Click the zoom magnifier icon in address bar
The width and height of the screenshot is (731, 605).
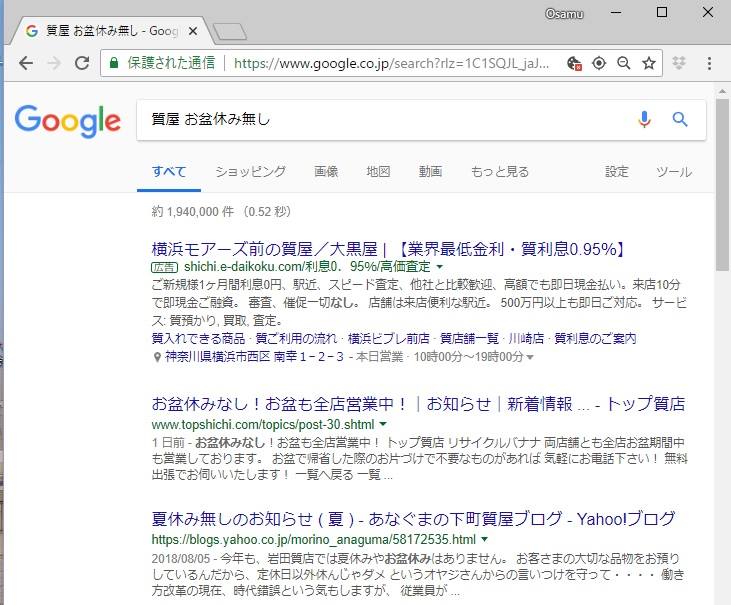coord(624,63)
